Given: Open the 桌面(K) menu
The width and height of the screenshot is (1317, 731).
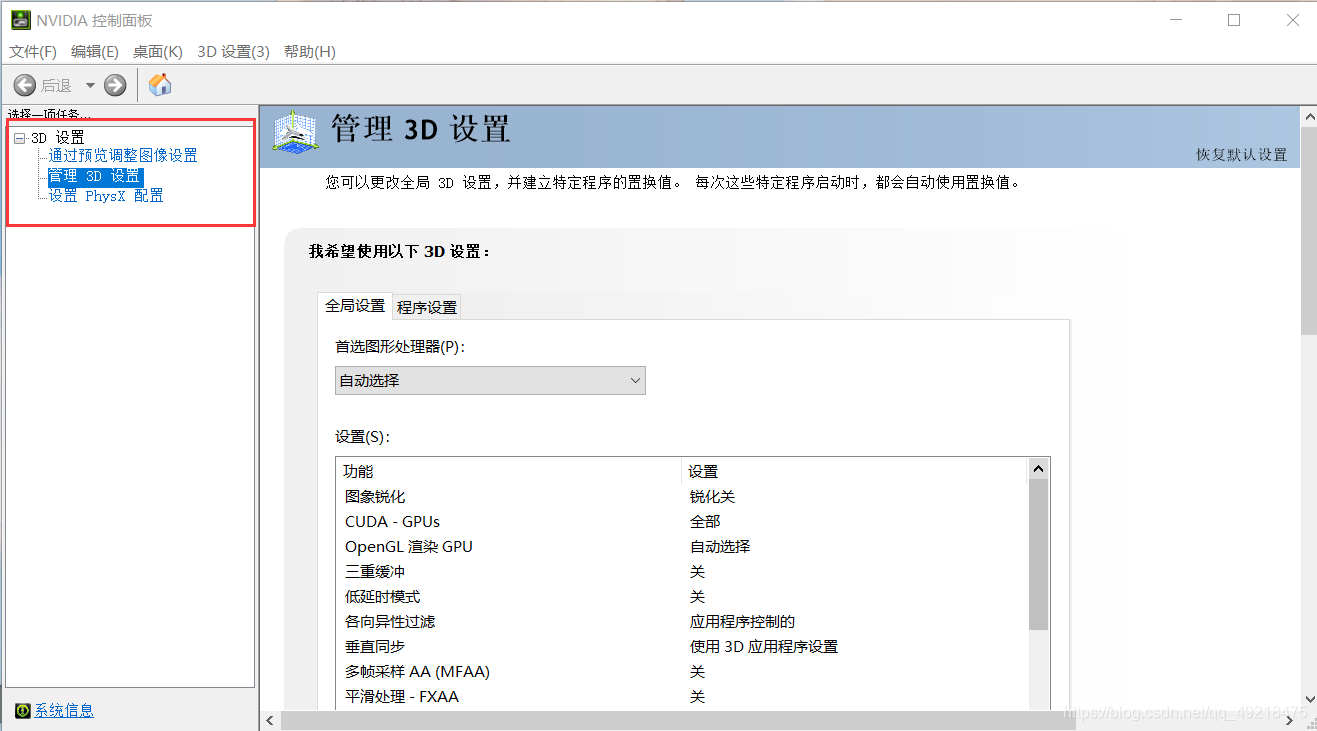Looking at the screenshot, I should pos(158,51).
